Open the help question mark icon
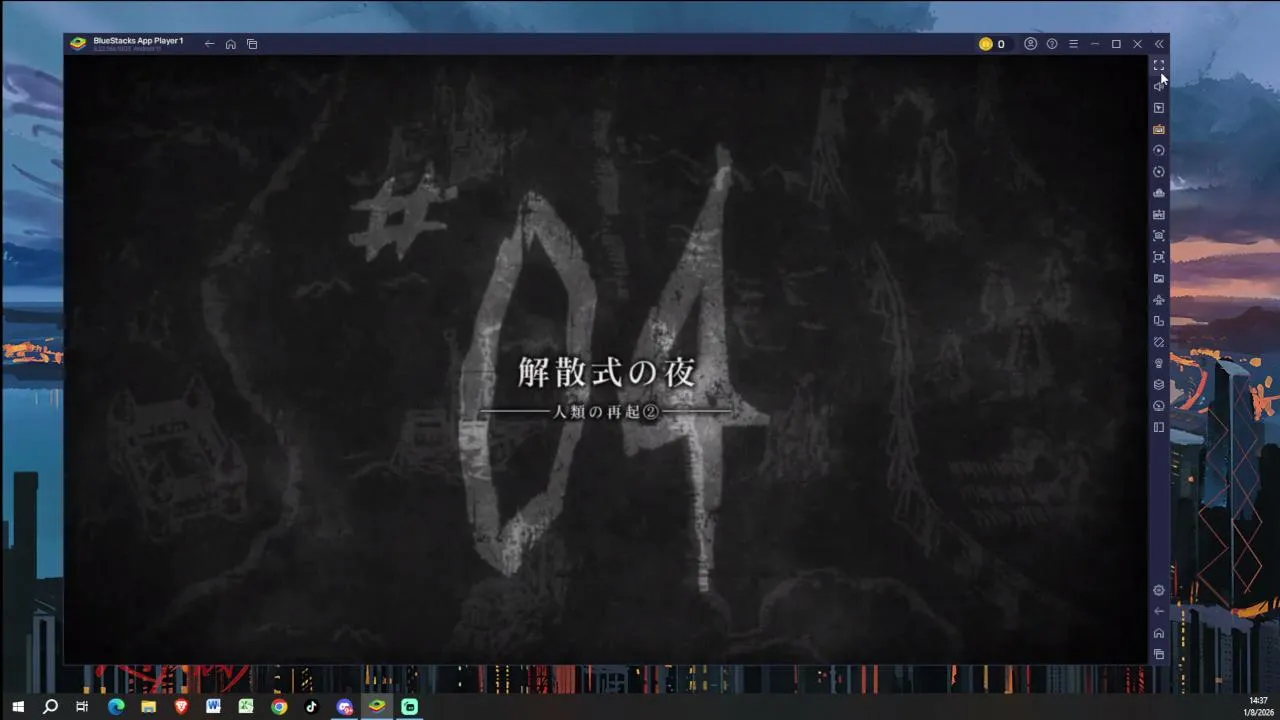Image resolution: width=1280 pixels, height=720 pixels. pos(1052,44)
